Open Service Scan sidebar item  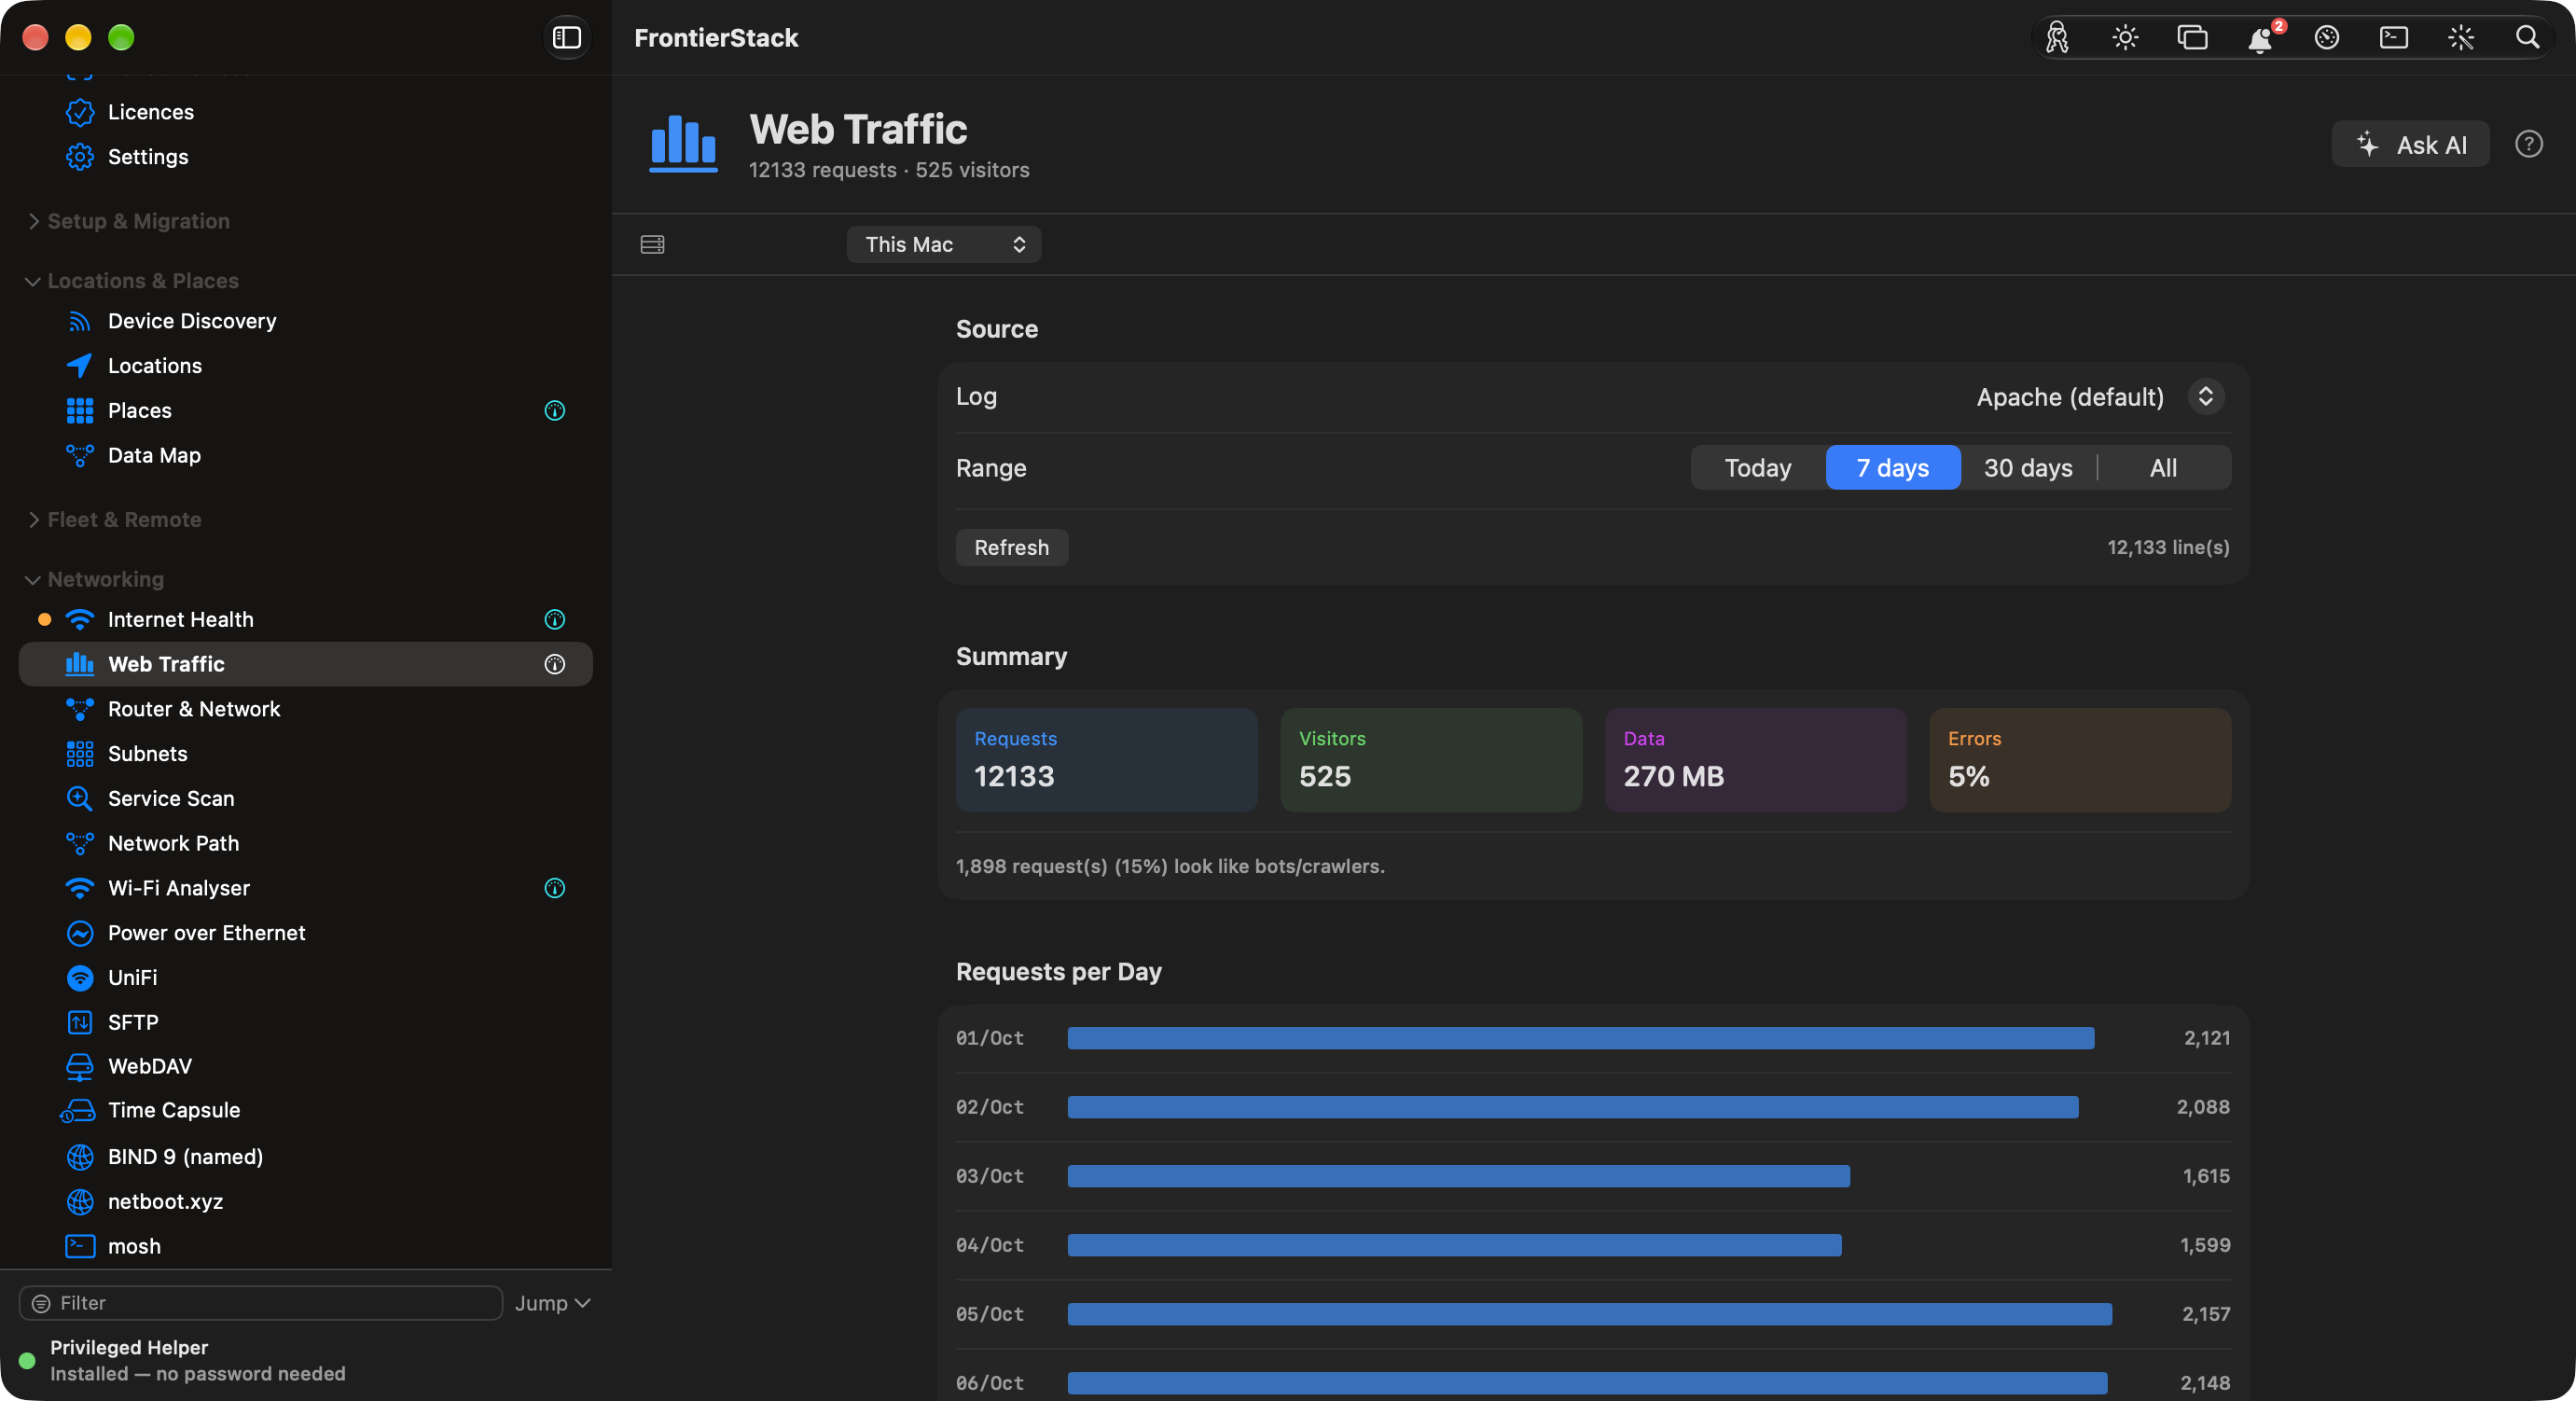coord(305,798)
